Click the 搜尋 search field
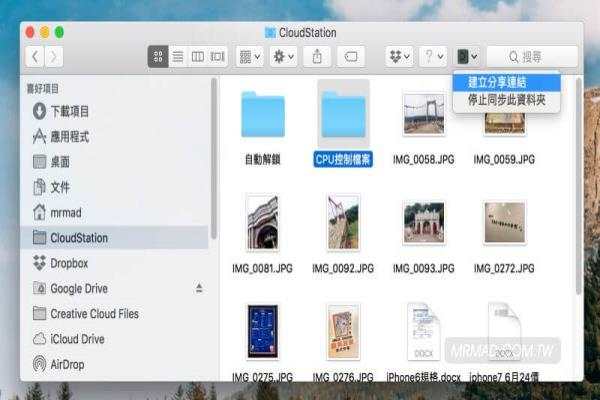This screenshot has width=600, height=400. (x=532, y=57)
